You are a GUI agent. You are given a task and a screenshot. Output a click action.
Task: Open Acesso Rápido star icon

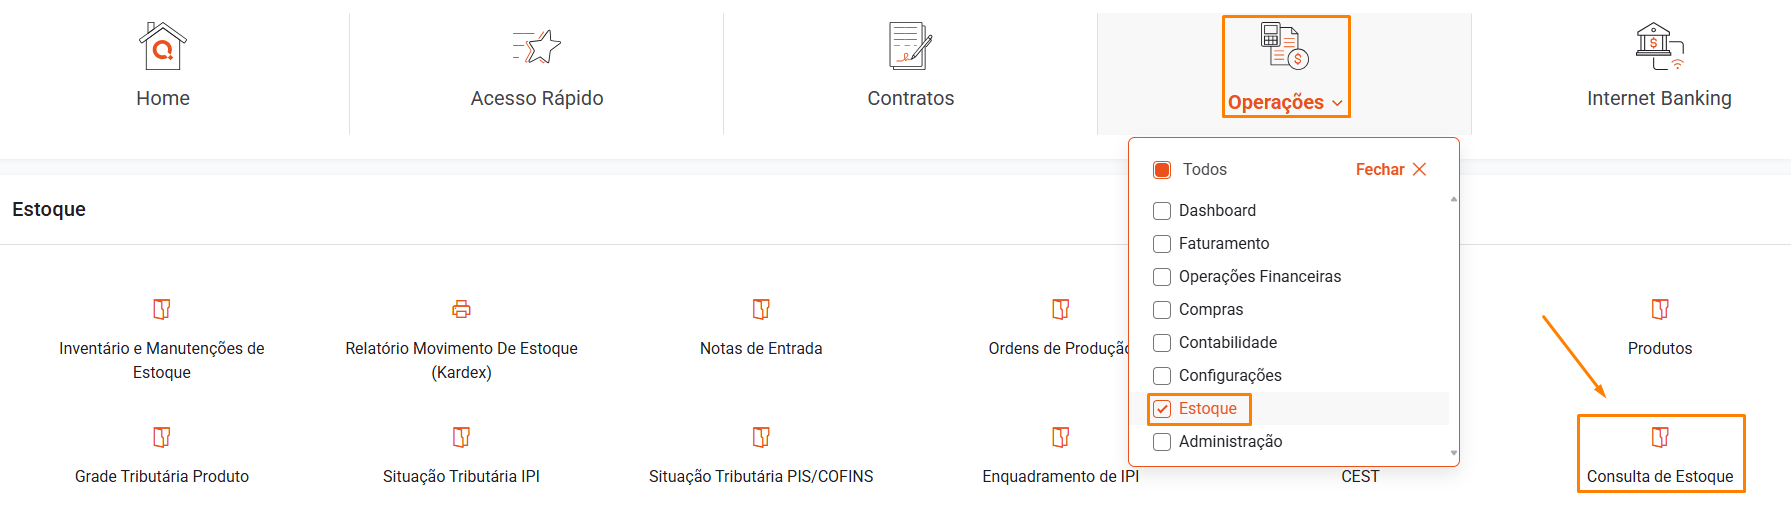(538, 46)
